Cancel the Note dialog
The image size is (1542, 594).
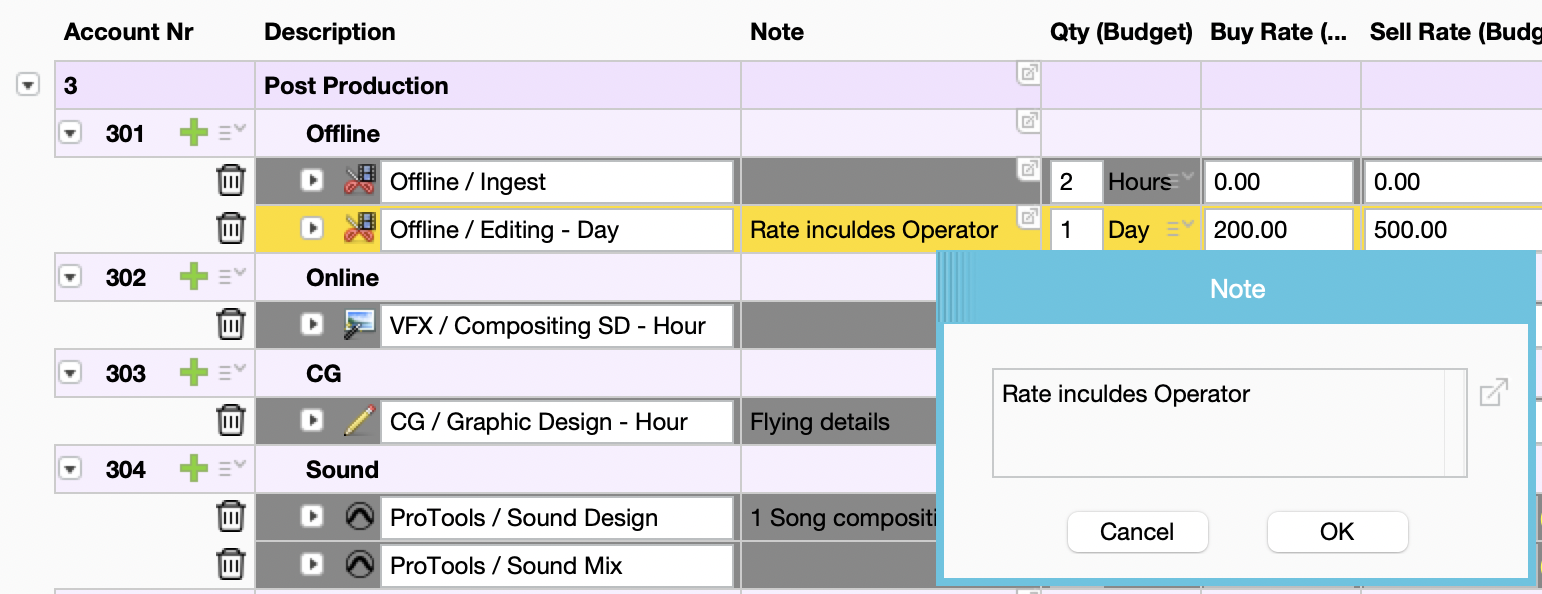click(x=1137, y=532)
